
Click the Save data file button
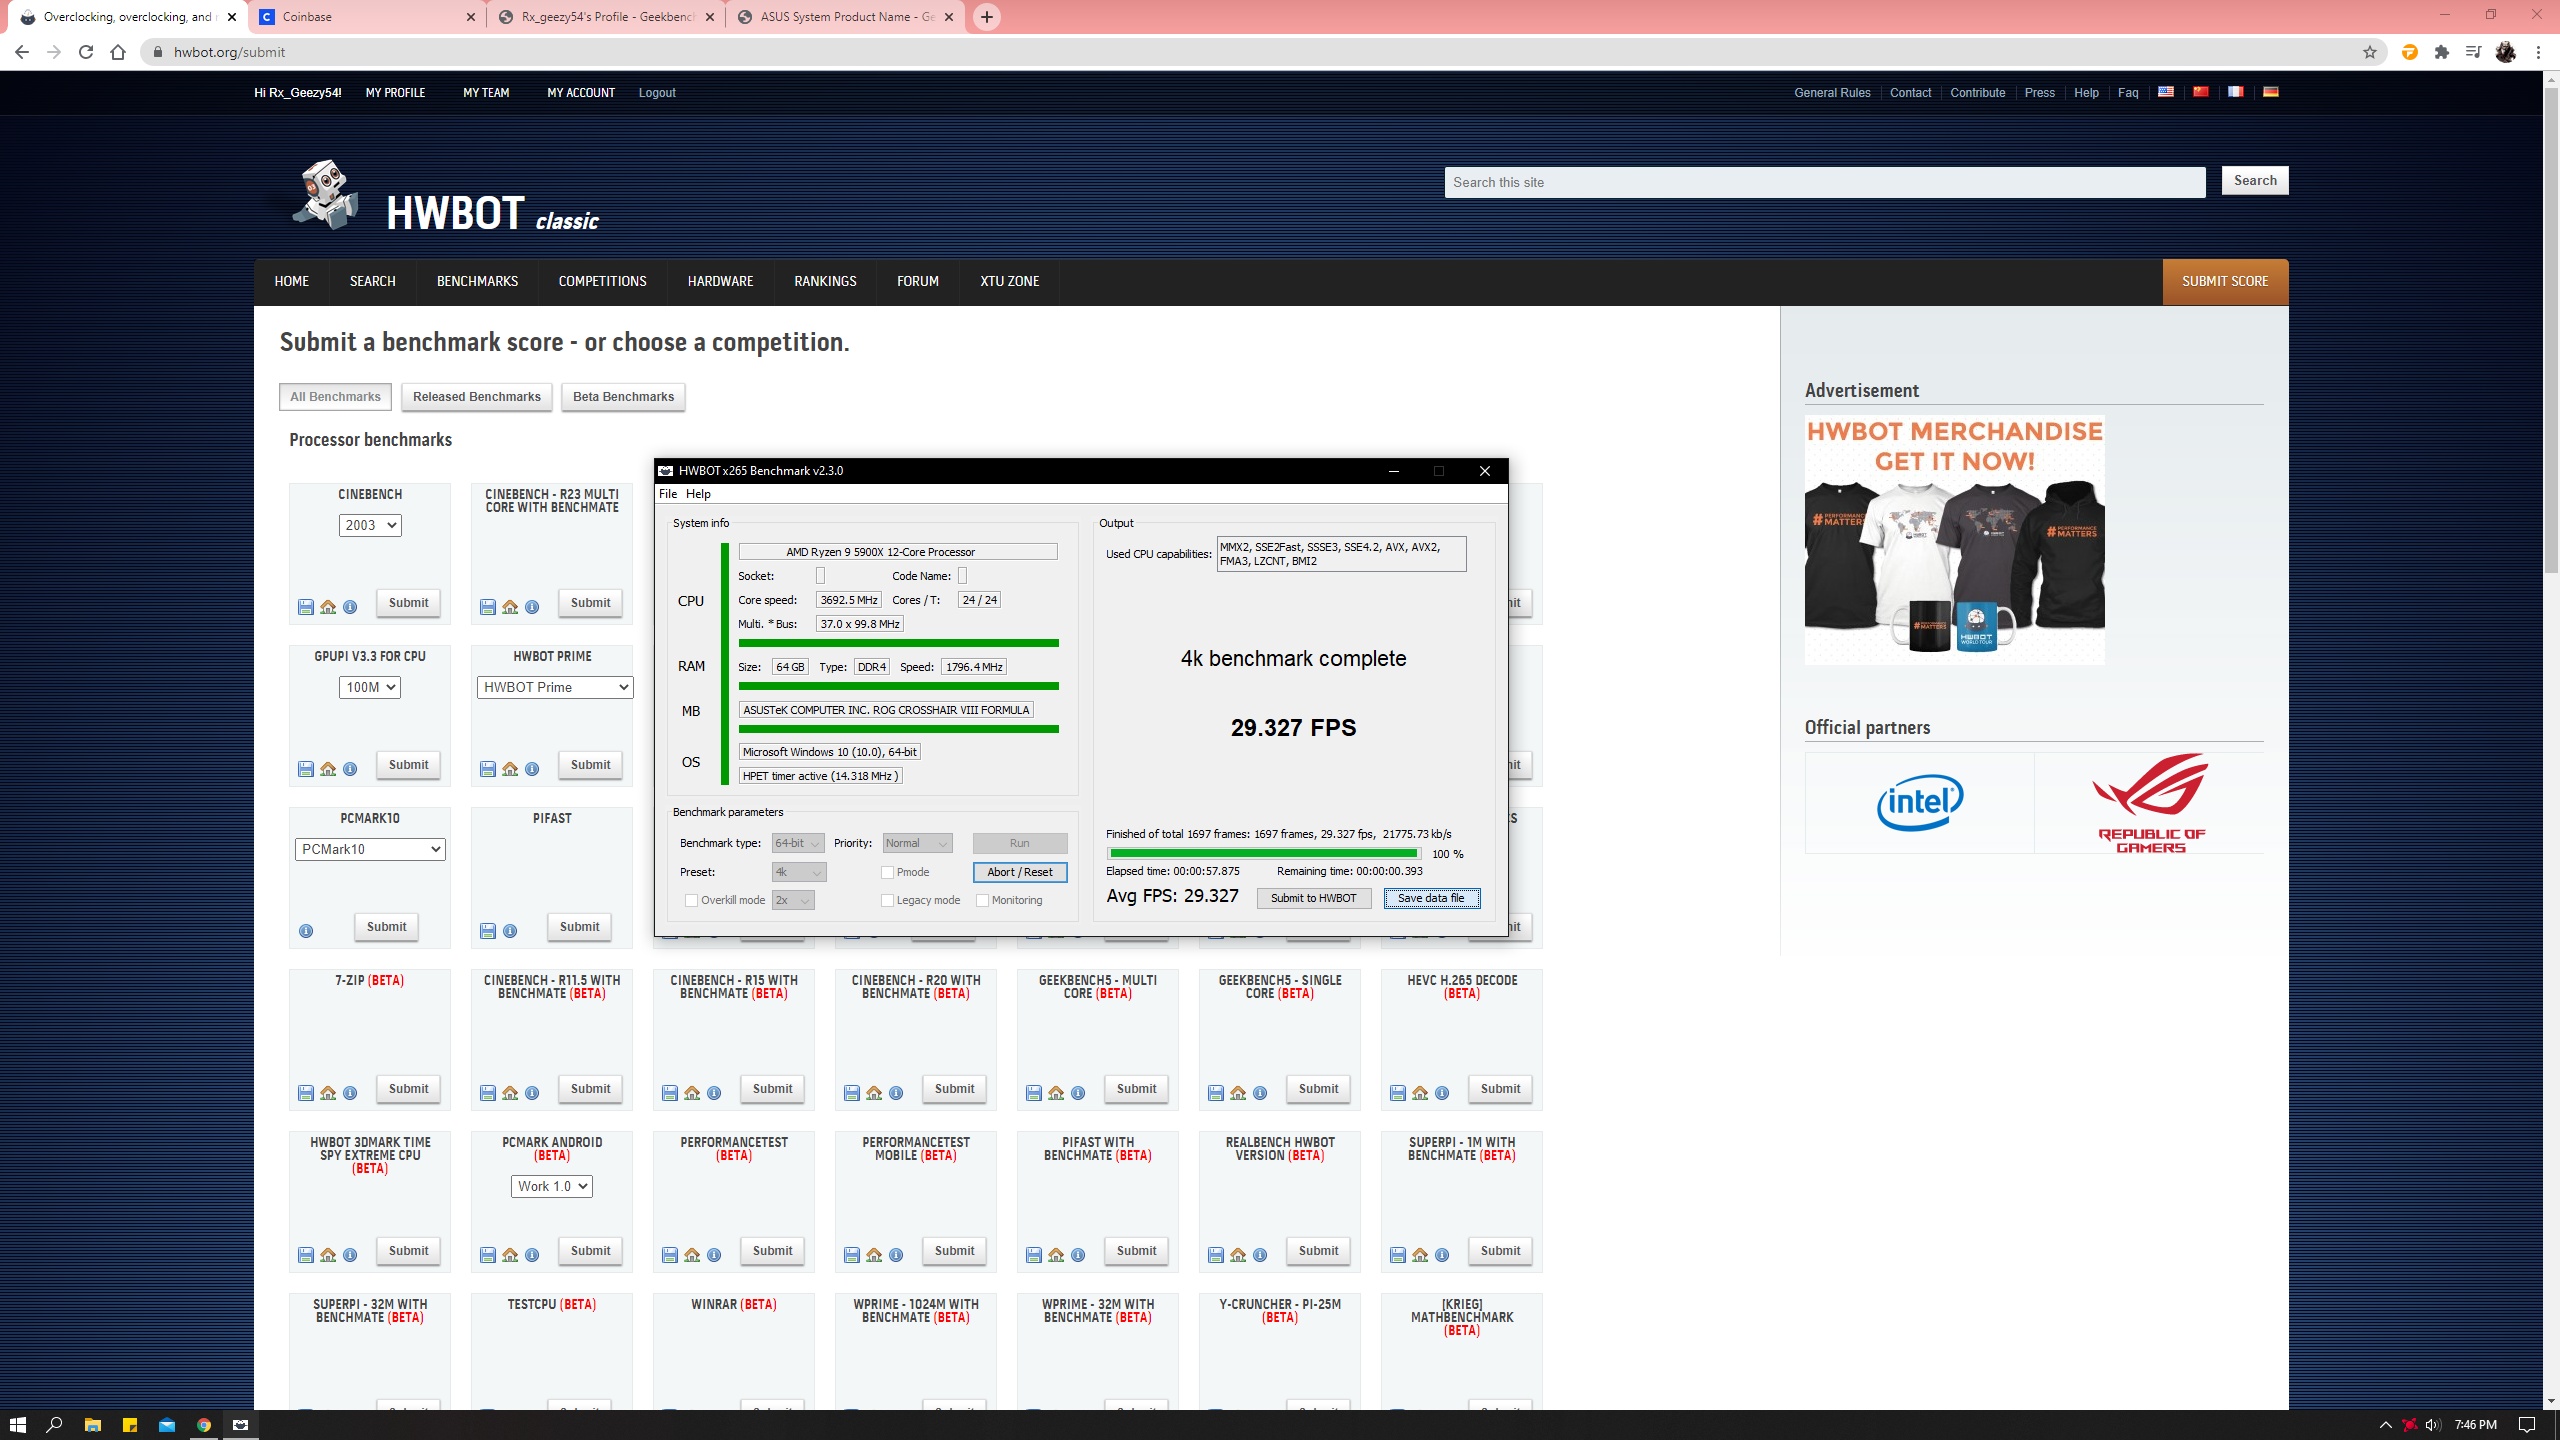point(1431,898)
